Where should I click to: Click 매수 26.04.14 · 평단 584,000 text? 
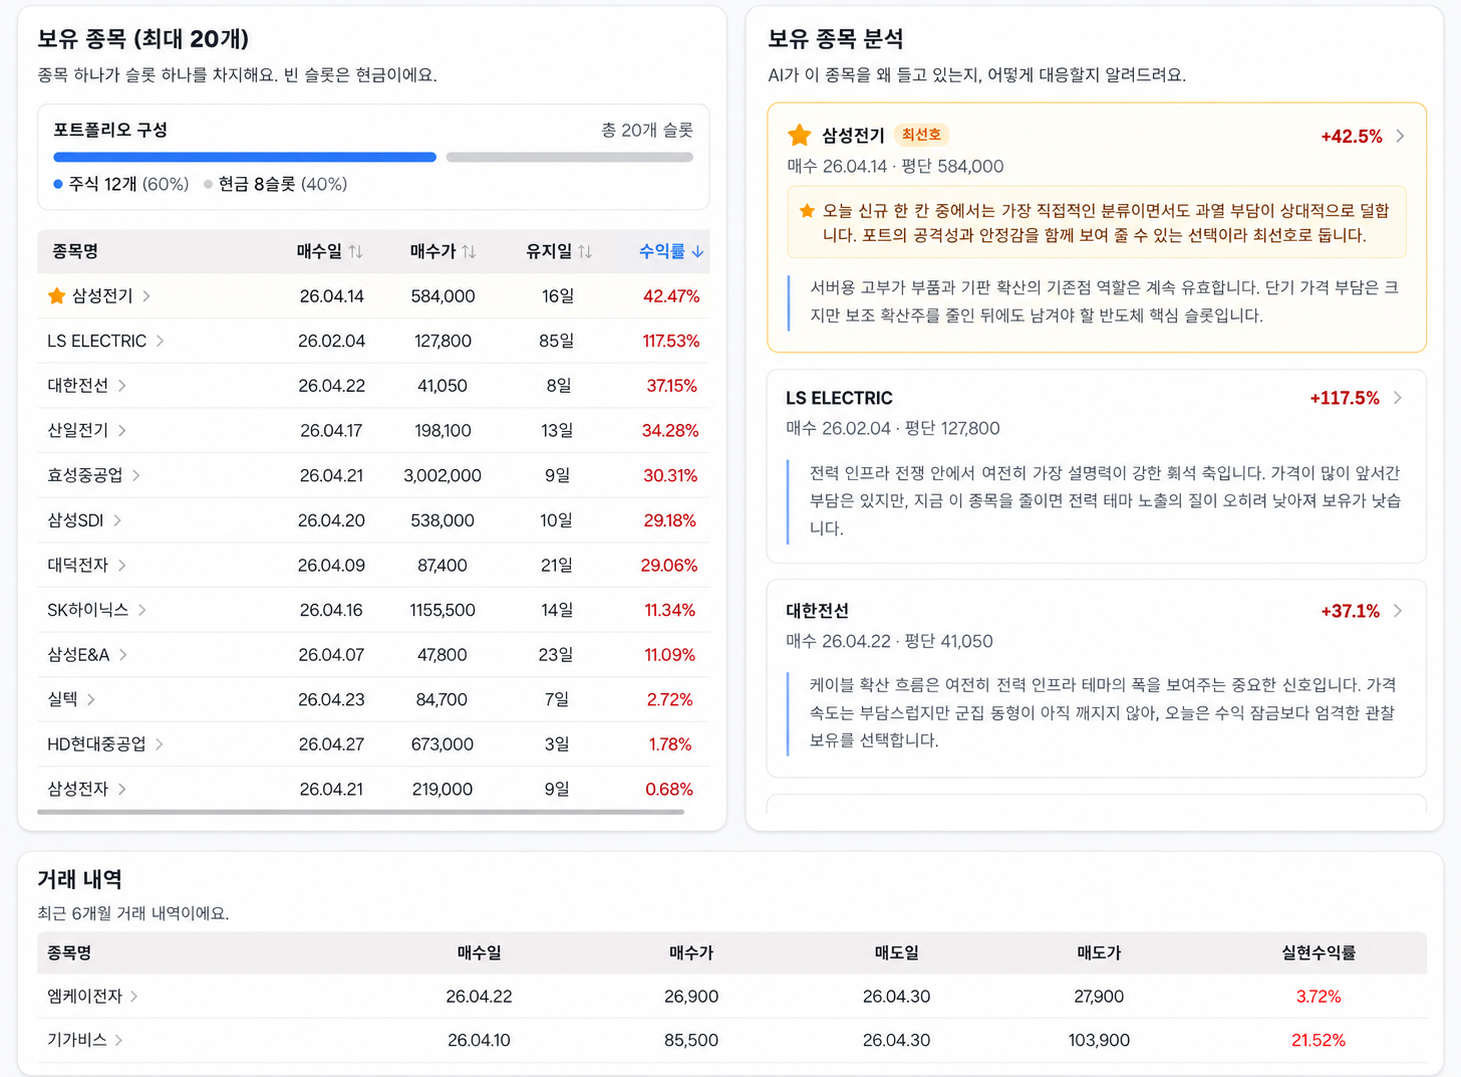(895, 166)
